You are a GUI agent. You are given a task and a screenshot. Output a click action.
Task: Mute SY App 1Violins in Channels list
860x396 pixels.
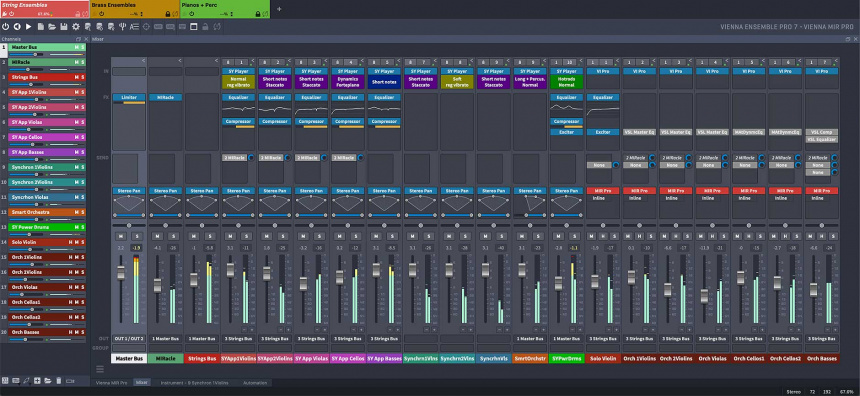tap(77, 92)
